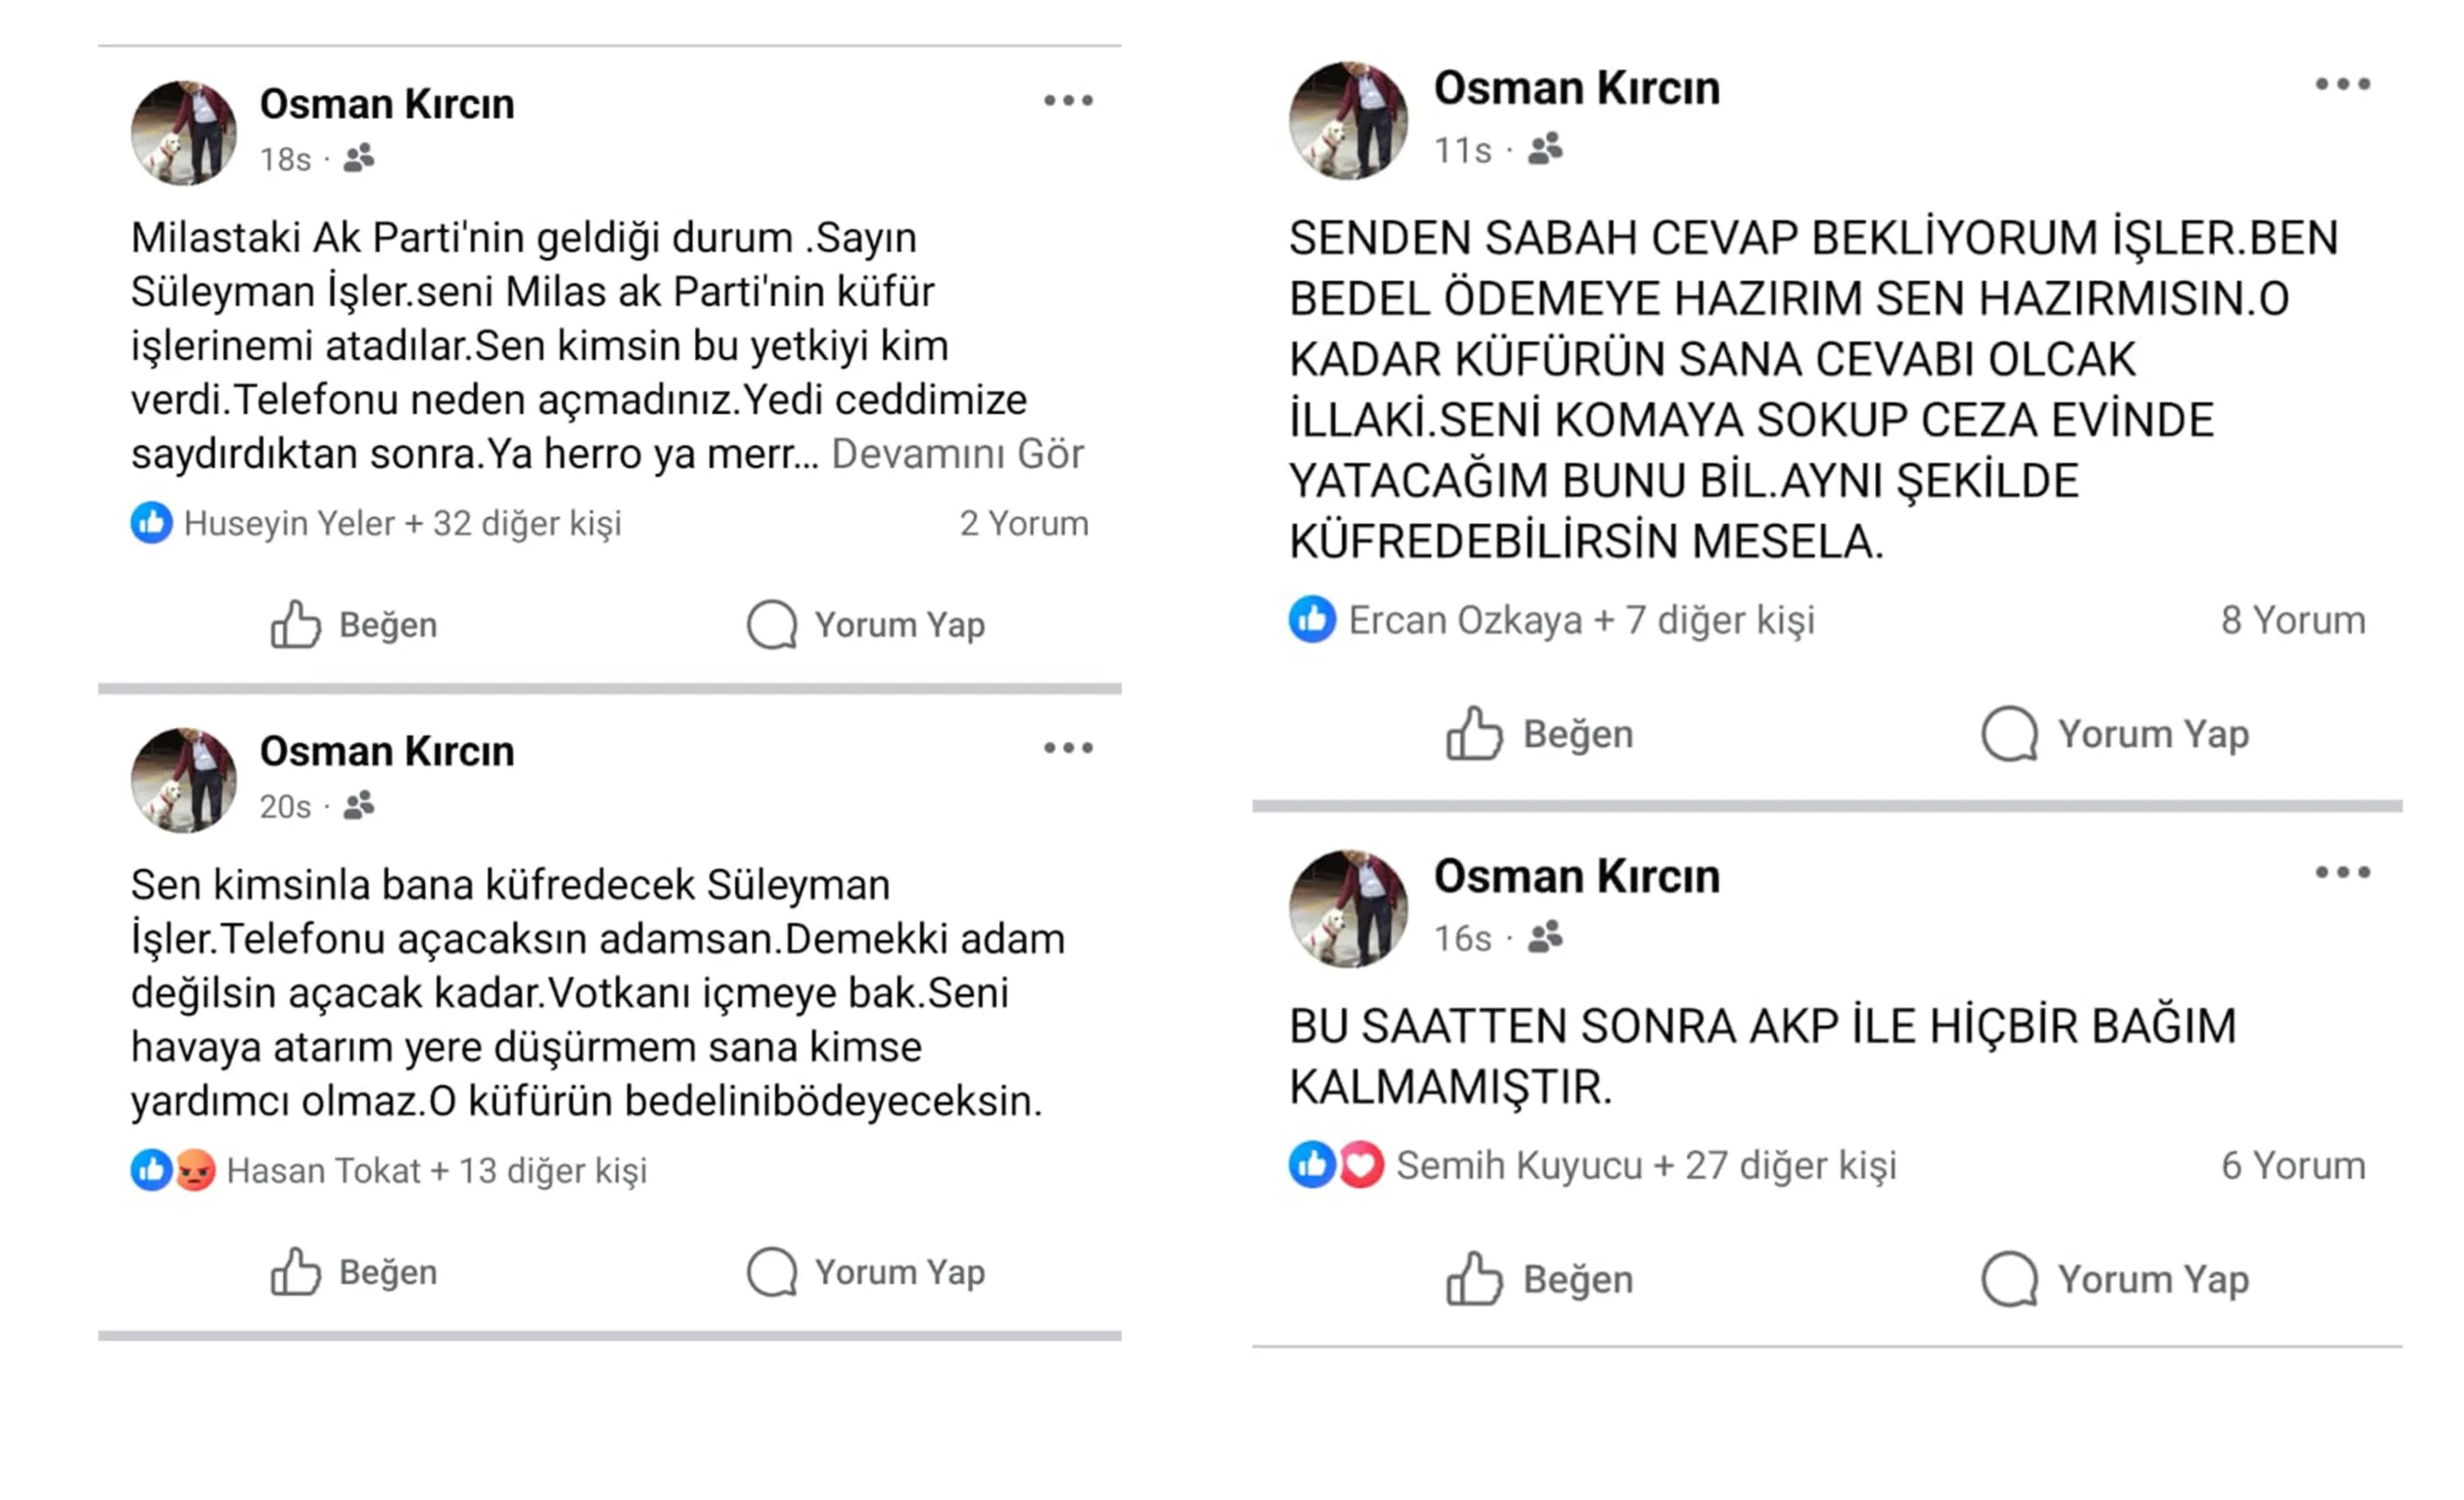Open options menu on the 16s post
This screenshot has width=2464, height=1500.
(x=2342, y=873)
